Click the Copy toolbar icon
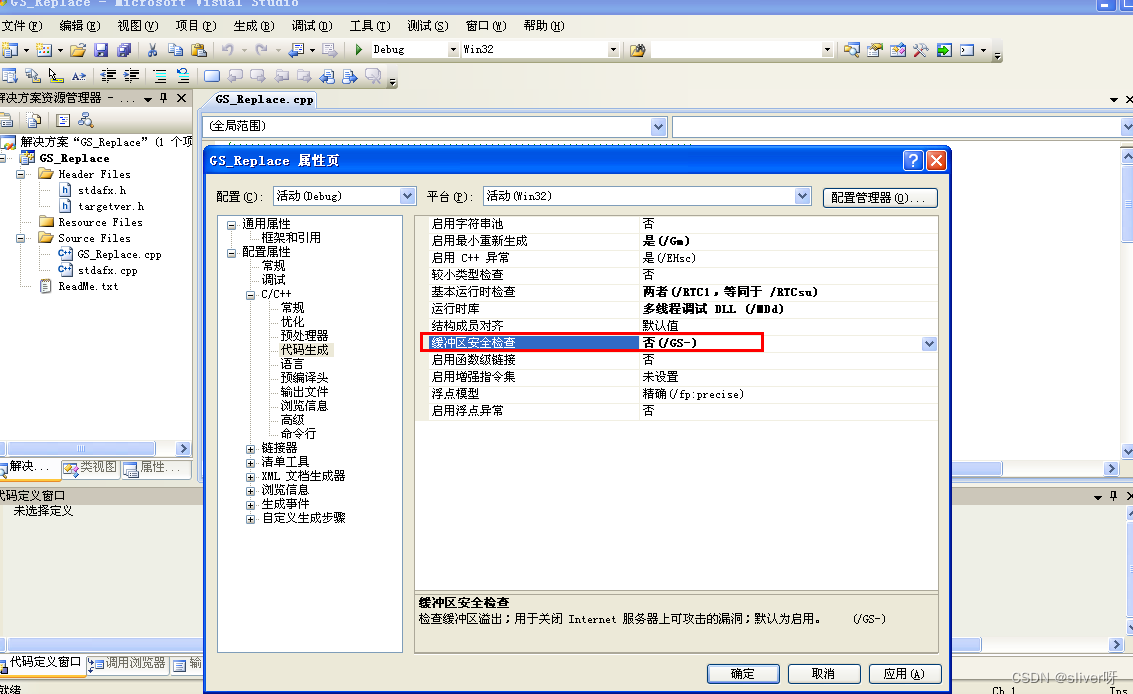1133x694 pixels. (177, 48)
